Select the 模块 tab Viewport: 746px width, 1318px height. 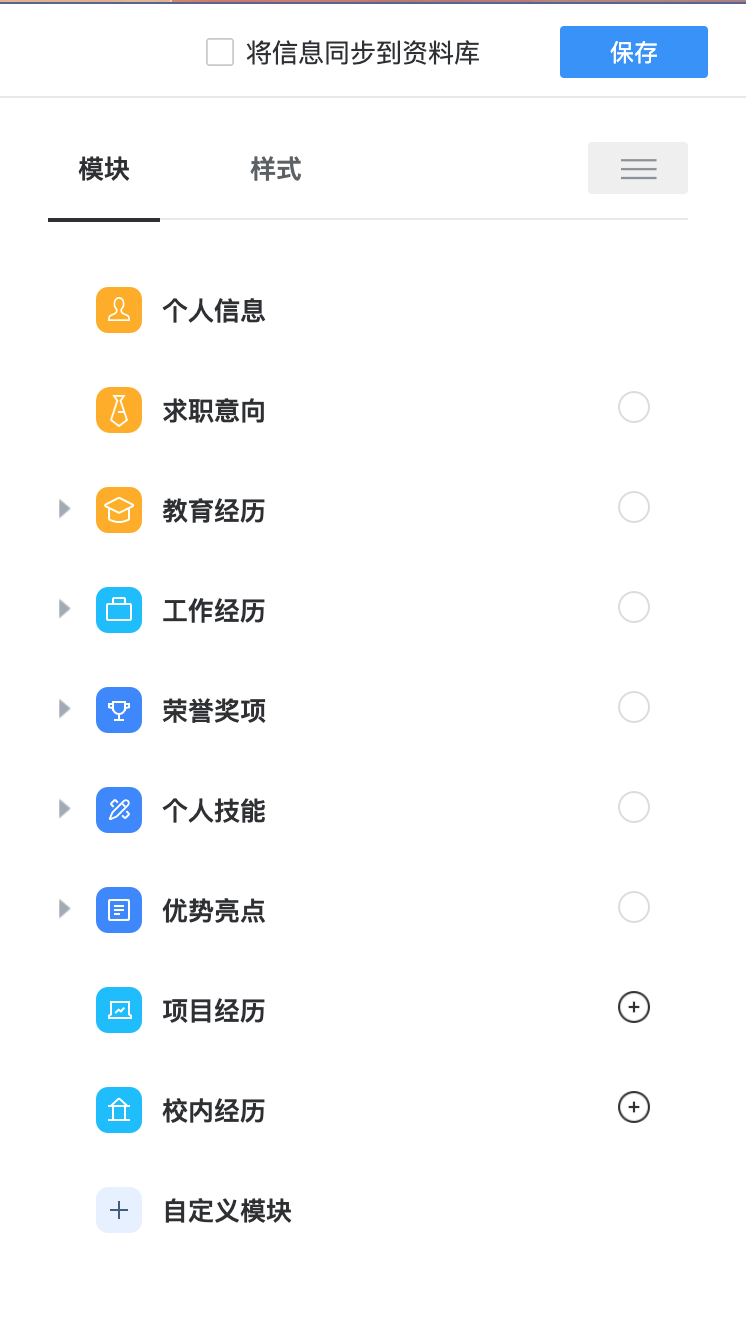click(104, 169)
